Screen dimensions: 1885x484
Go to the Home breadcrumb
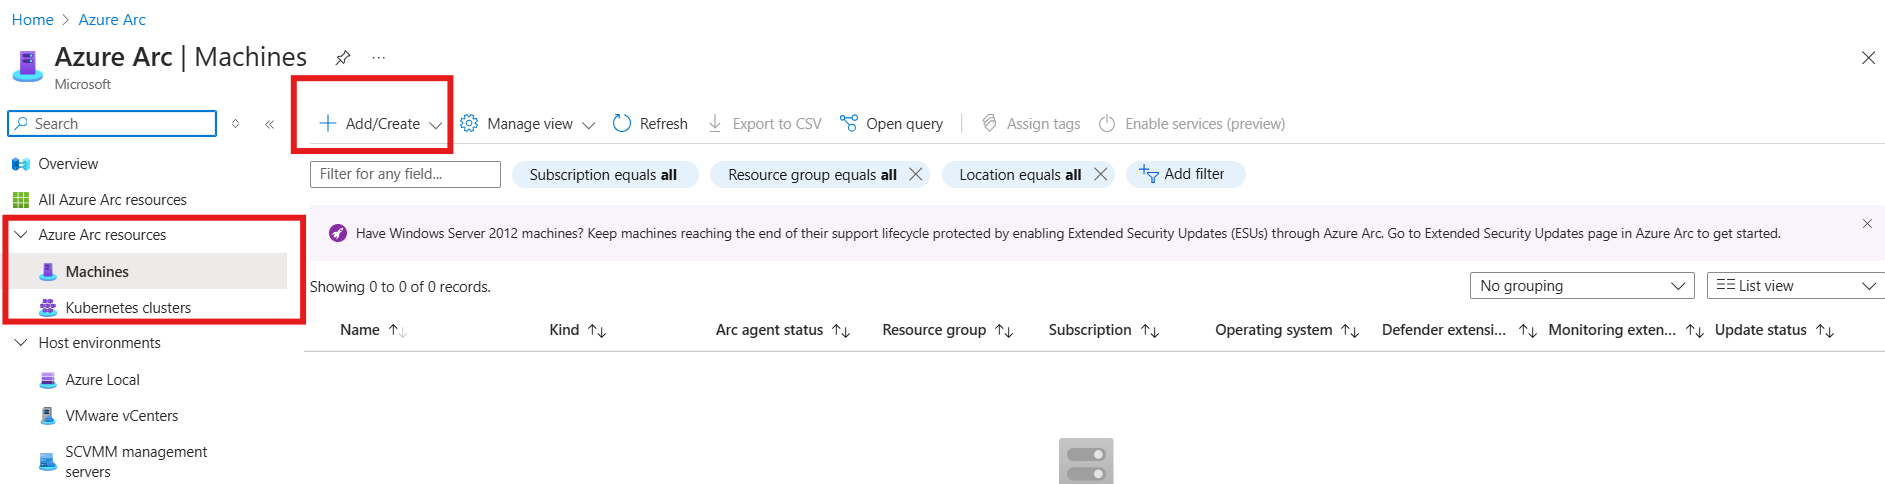[x=32, y=19]
